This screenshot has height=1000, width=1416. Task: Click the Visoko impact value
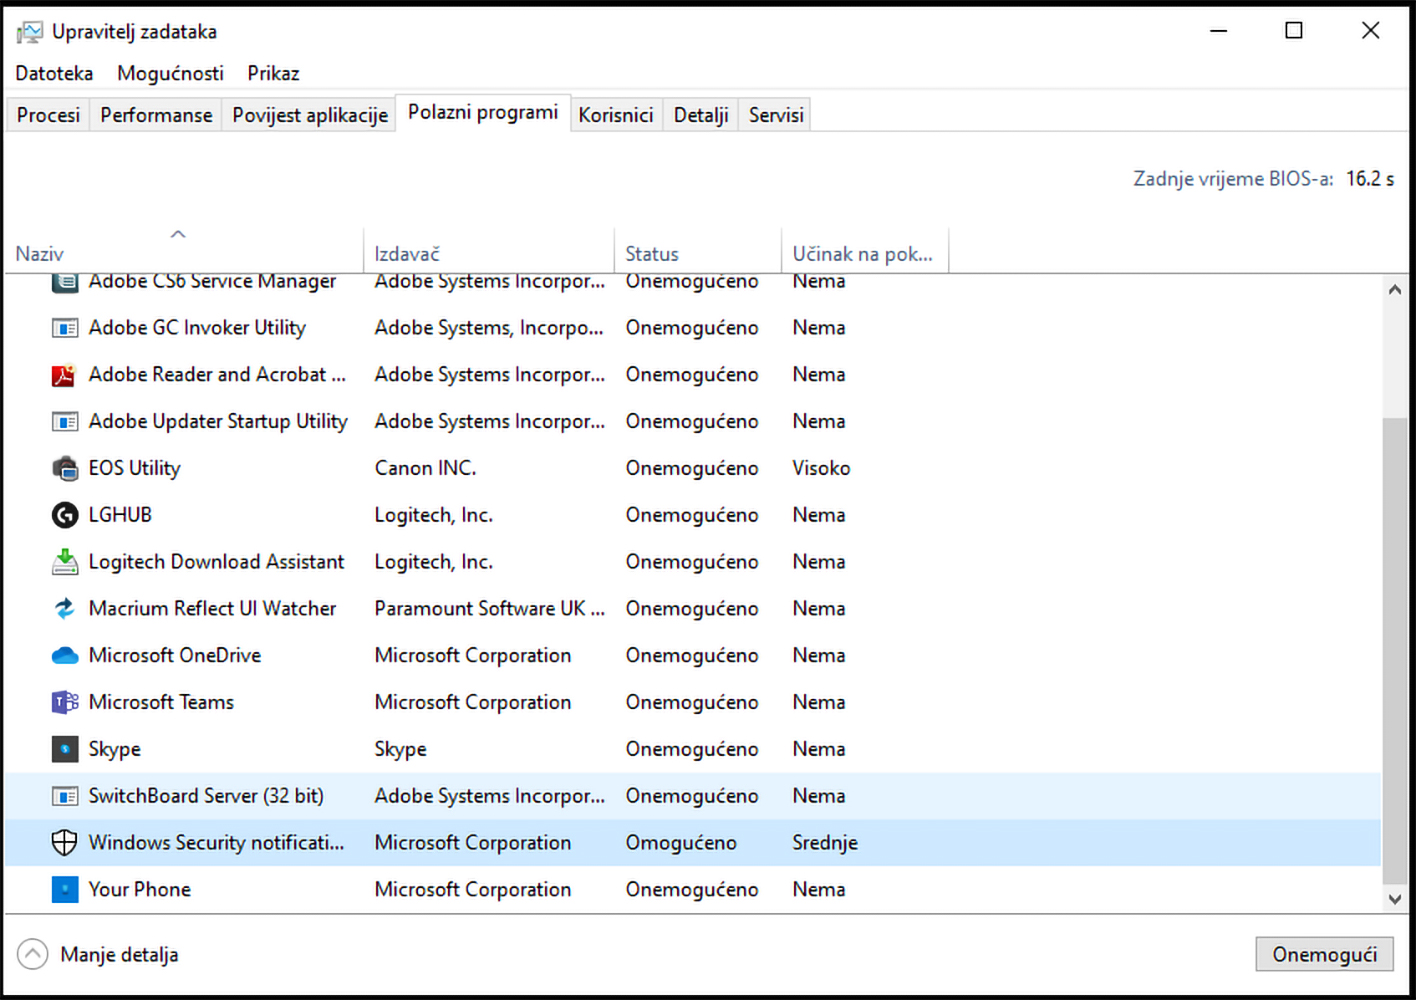(821, 468)
